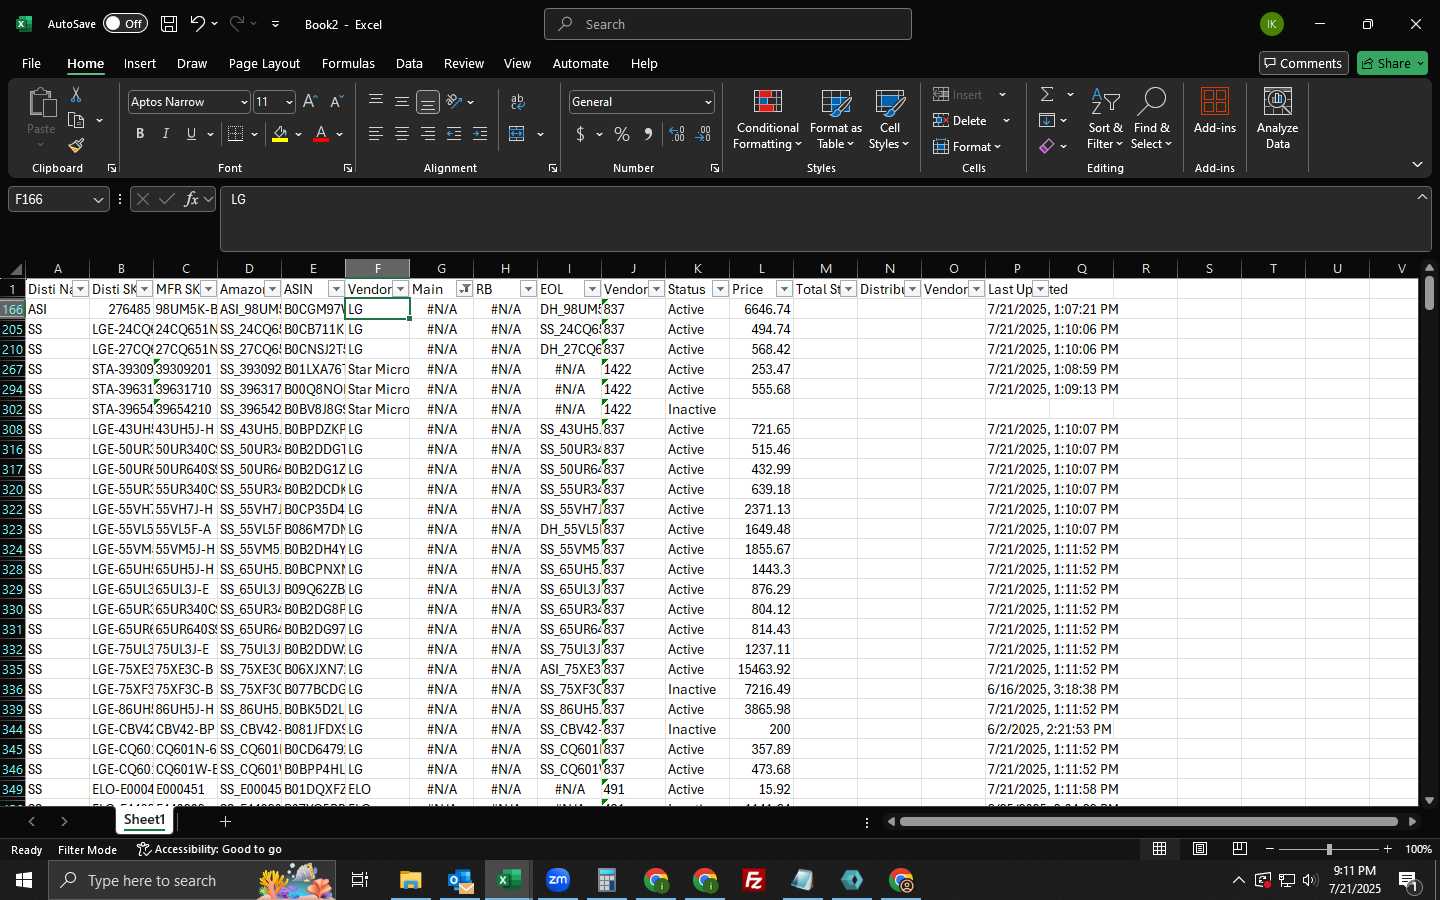Viewport: 1440px width, 900px height.
Task: Click the horizontal scrollbar thumb
Action: pos(1148,822)
